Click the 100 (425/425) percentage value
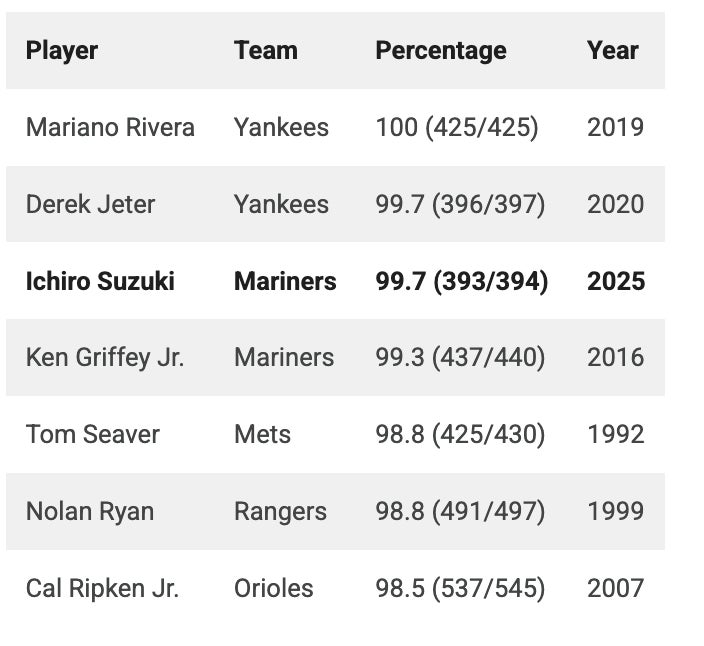Viewport: 704px width, 646px height. [x=456, y=127]
